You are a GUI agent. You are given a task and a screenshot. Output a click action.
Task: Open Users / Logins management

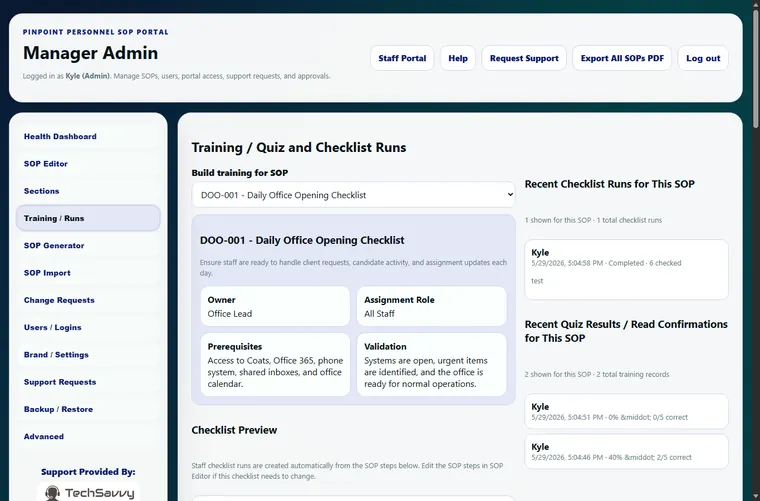click(x=88, y=328)
